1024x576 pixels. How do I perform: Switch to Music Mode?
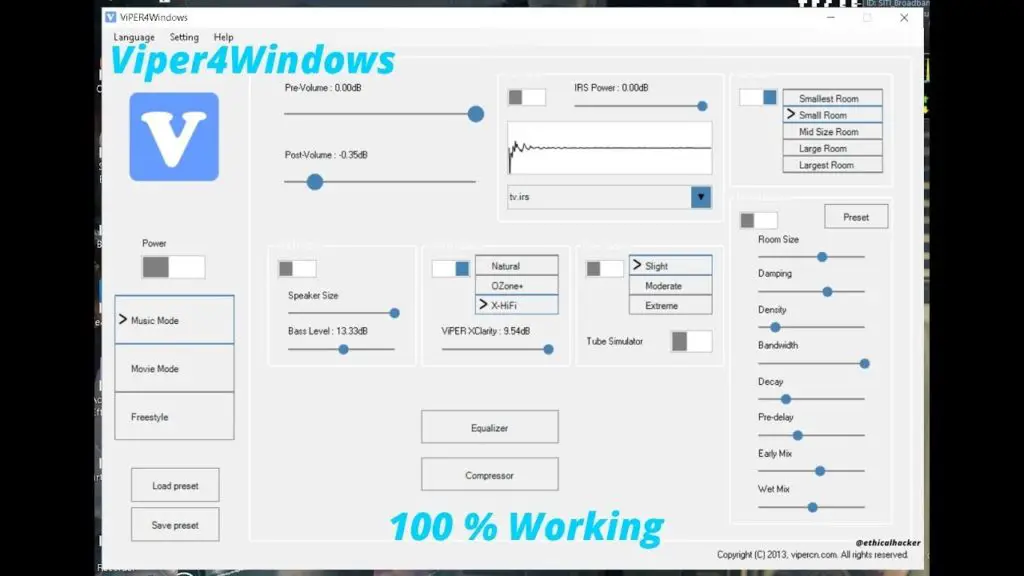pos(174,320)
